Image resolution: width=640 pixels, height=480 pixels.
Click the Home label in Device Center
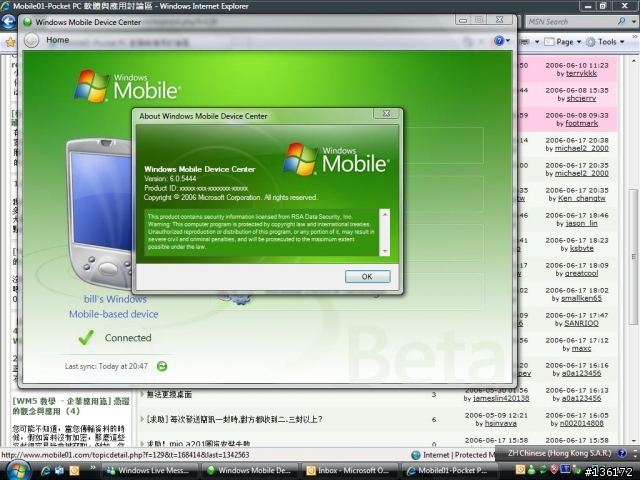point(57,40)
